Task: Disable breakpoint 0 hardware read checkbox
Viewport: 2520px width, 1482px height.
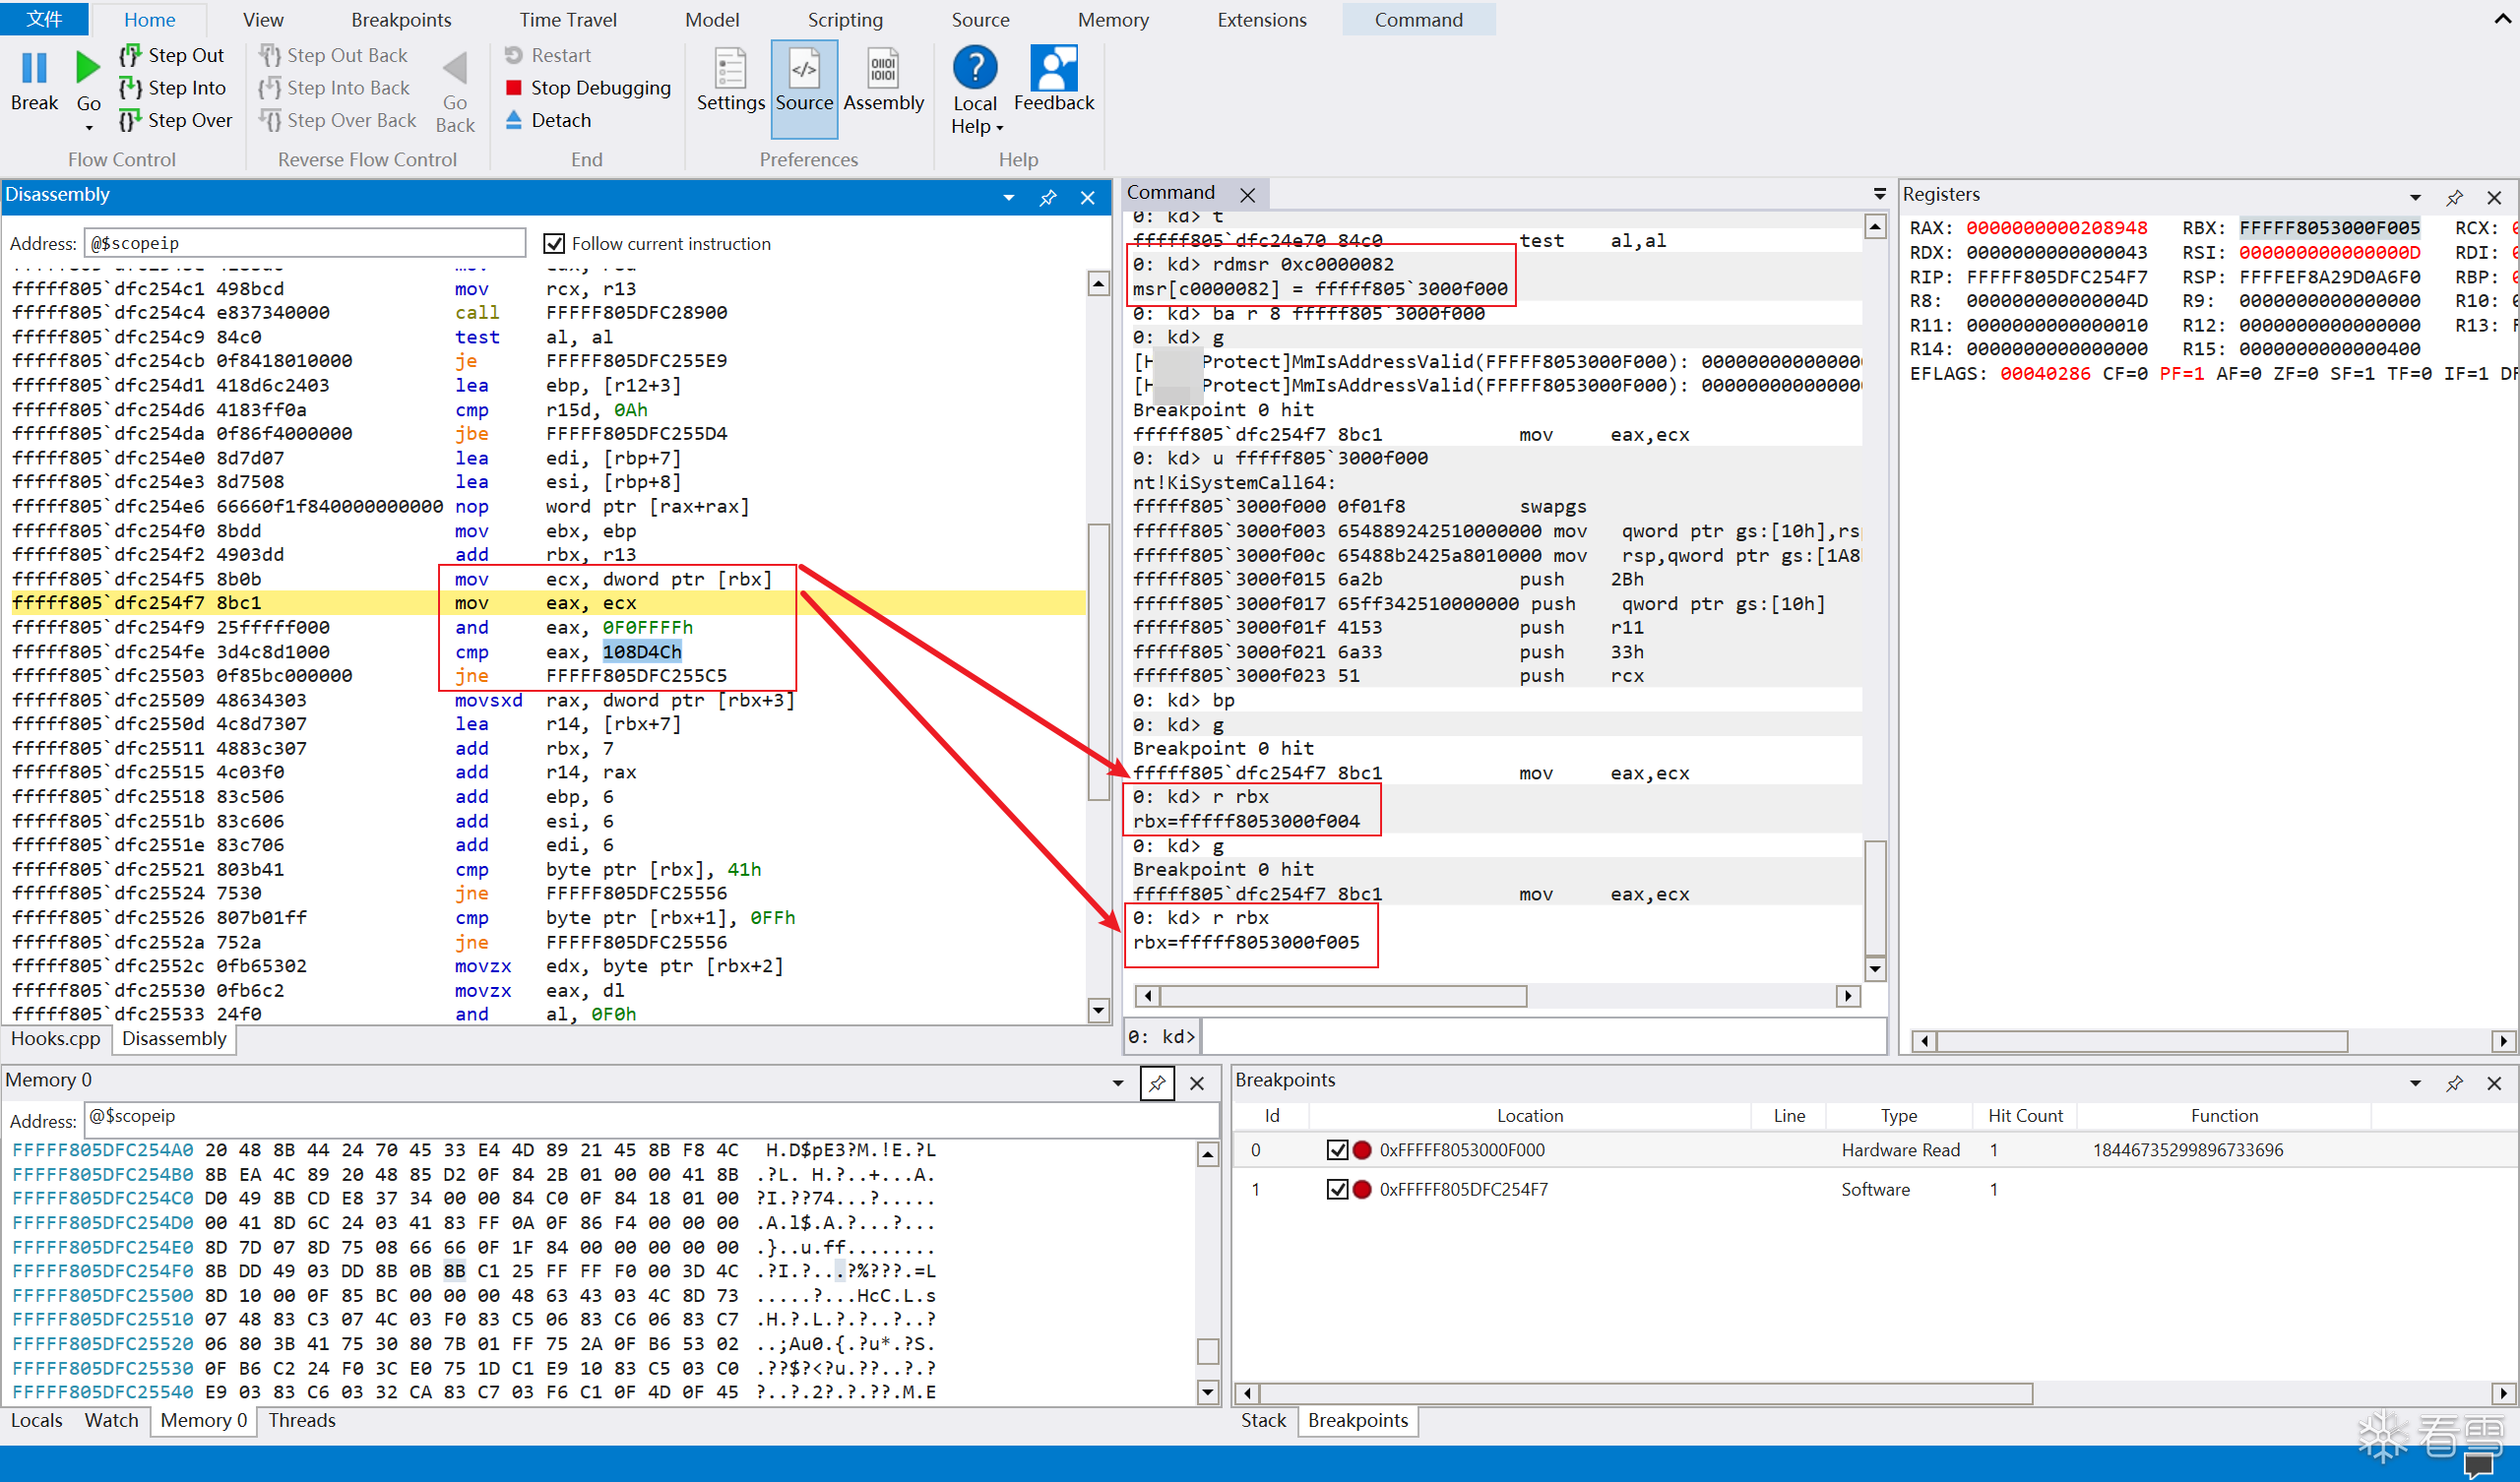Action: point(1336,1150)
